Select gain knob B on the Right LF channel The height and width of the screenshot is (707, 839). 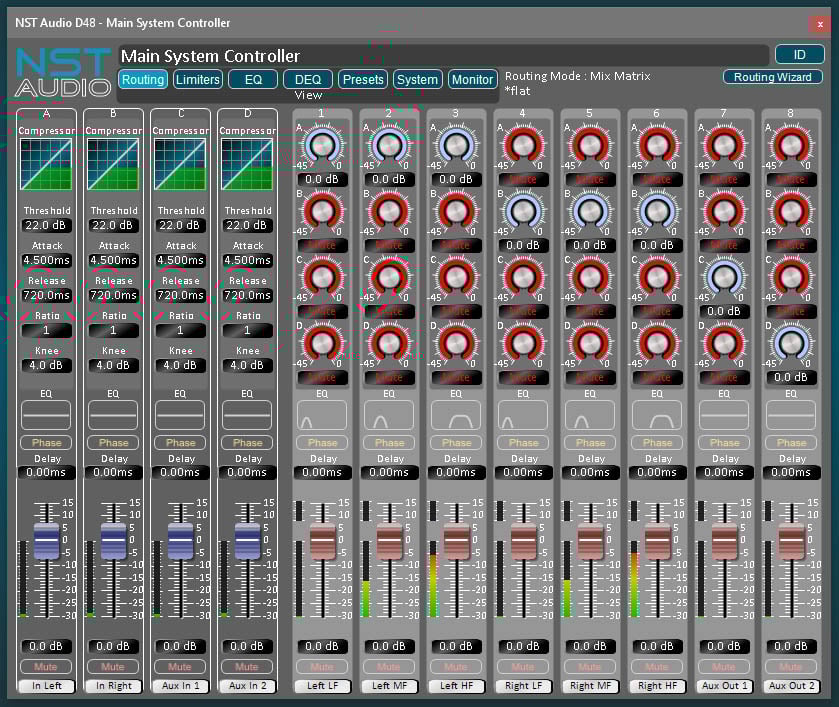[523, 212]
